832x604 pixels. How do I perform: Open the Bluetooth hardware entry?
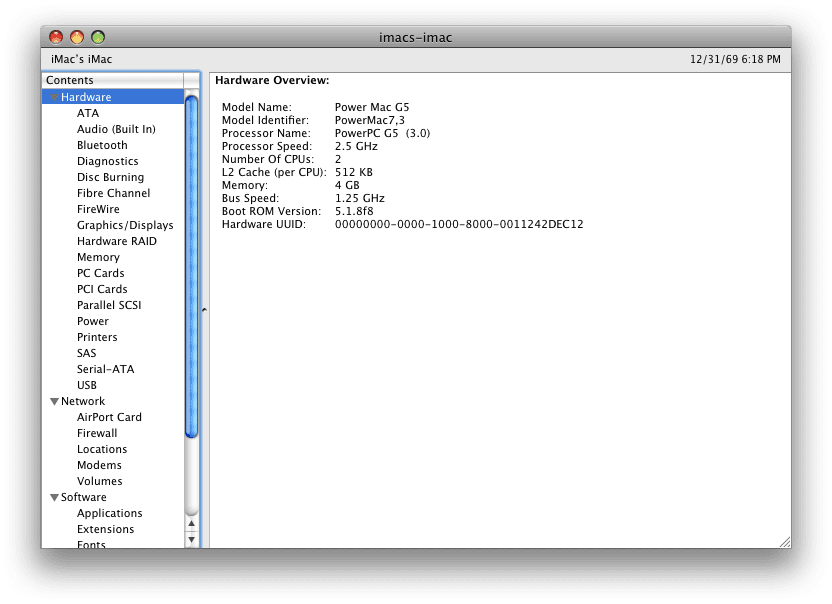[102, 145]
